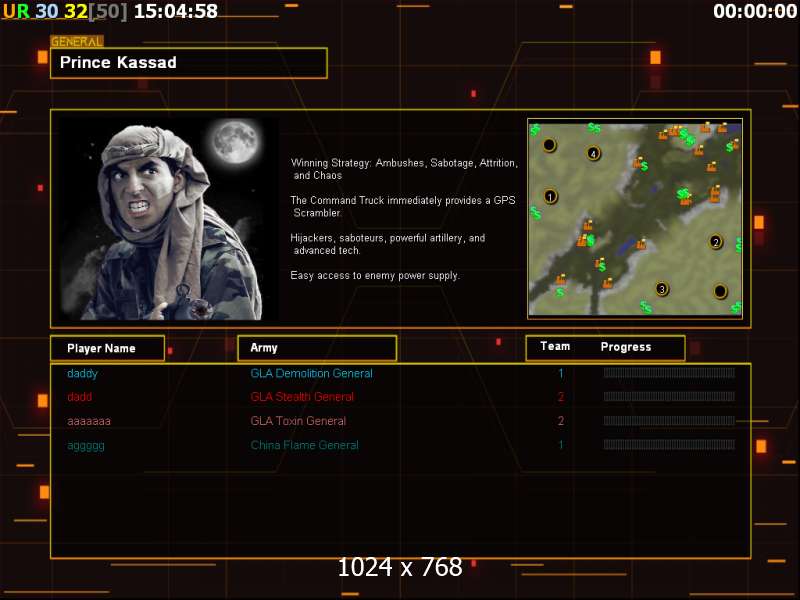Viewport: 800px width, 600px height.
Task: Select the Player Name column header
Action: (108, 348)
